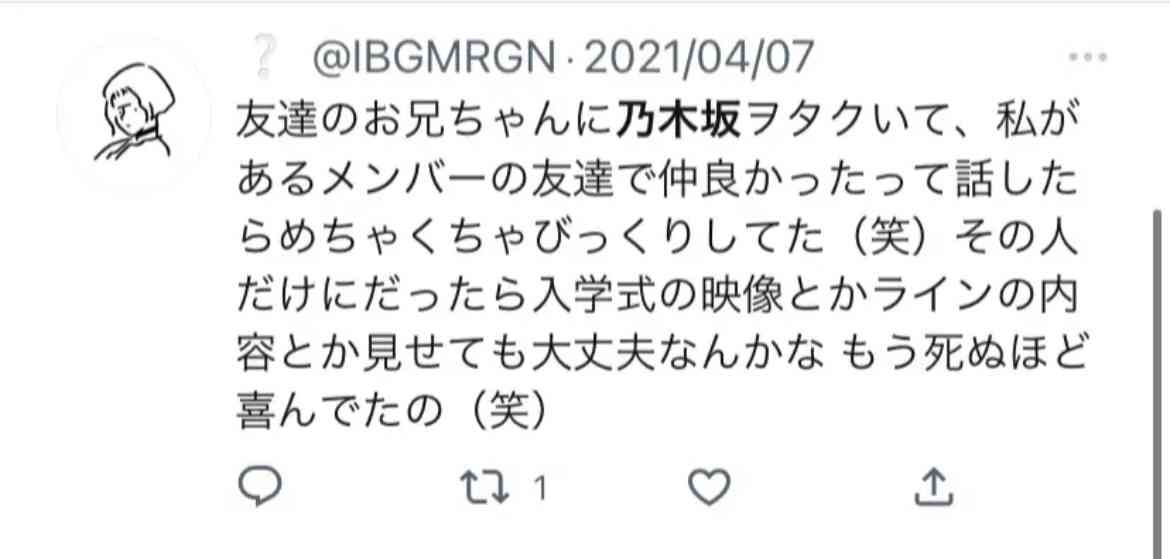The height and width of the screenshot is (559, 1170).
Task: Click the retweet count number 1
Action: [541, 489]
